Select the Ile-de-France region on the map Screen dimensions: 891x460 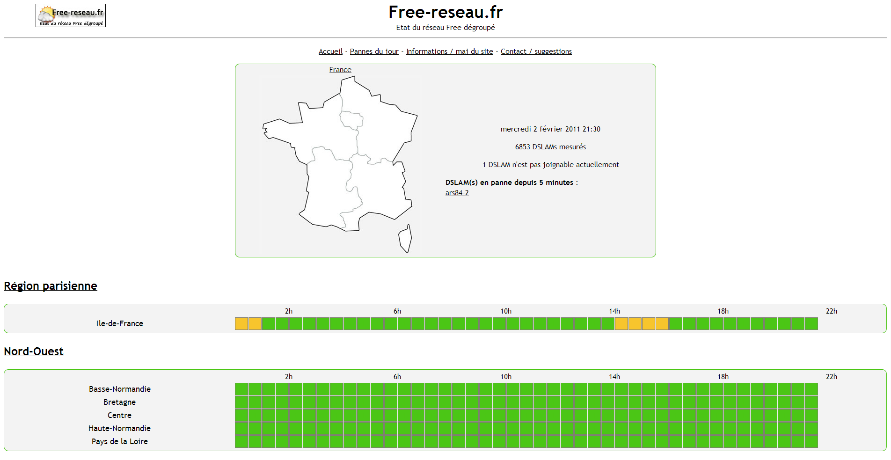tap(351, 121)
